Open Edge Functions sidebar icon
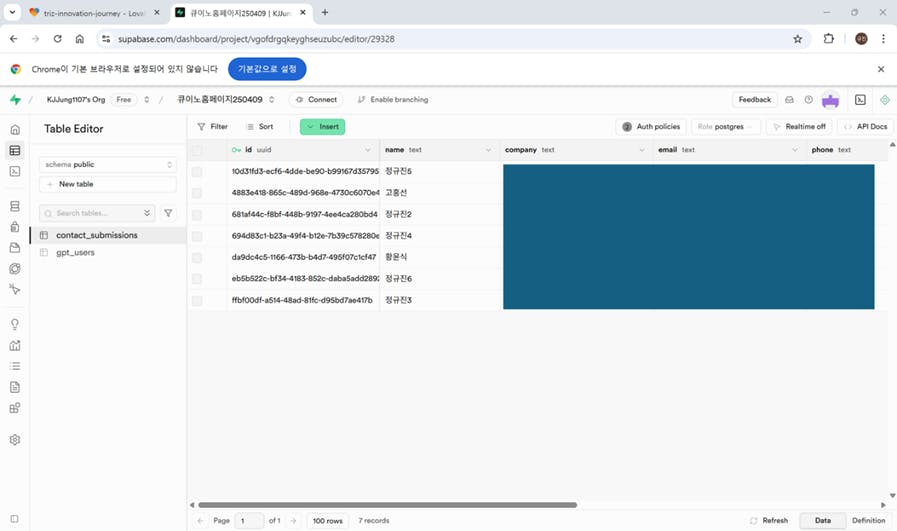897x531 pixels. pos(15,268)
